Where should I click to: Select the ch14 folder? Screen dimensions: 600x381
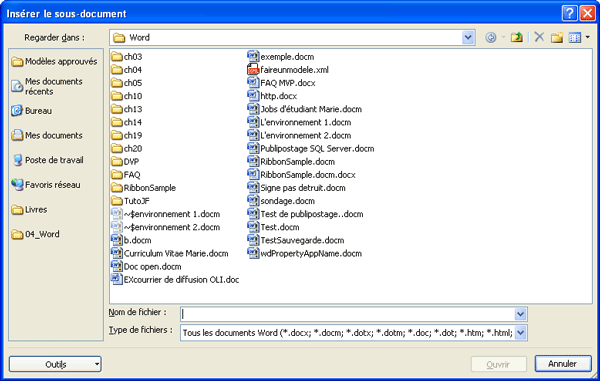(127, 122)
